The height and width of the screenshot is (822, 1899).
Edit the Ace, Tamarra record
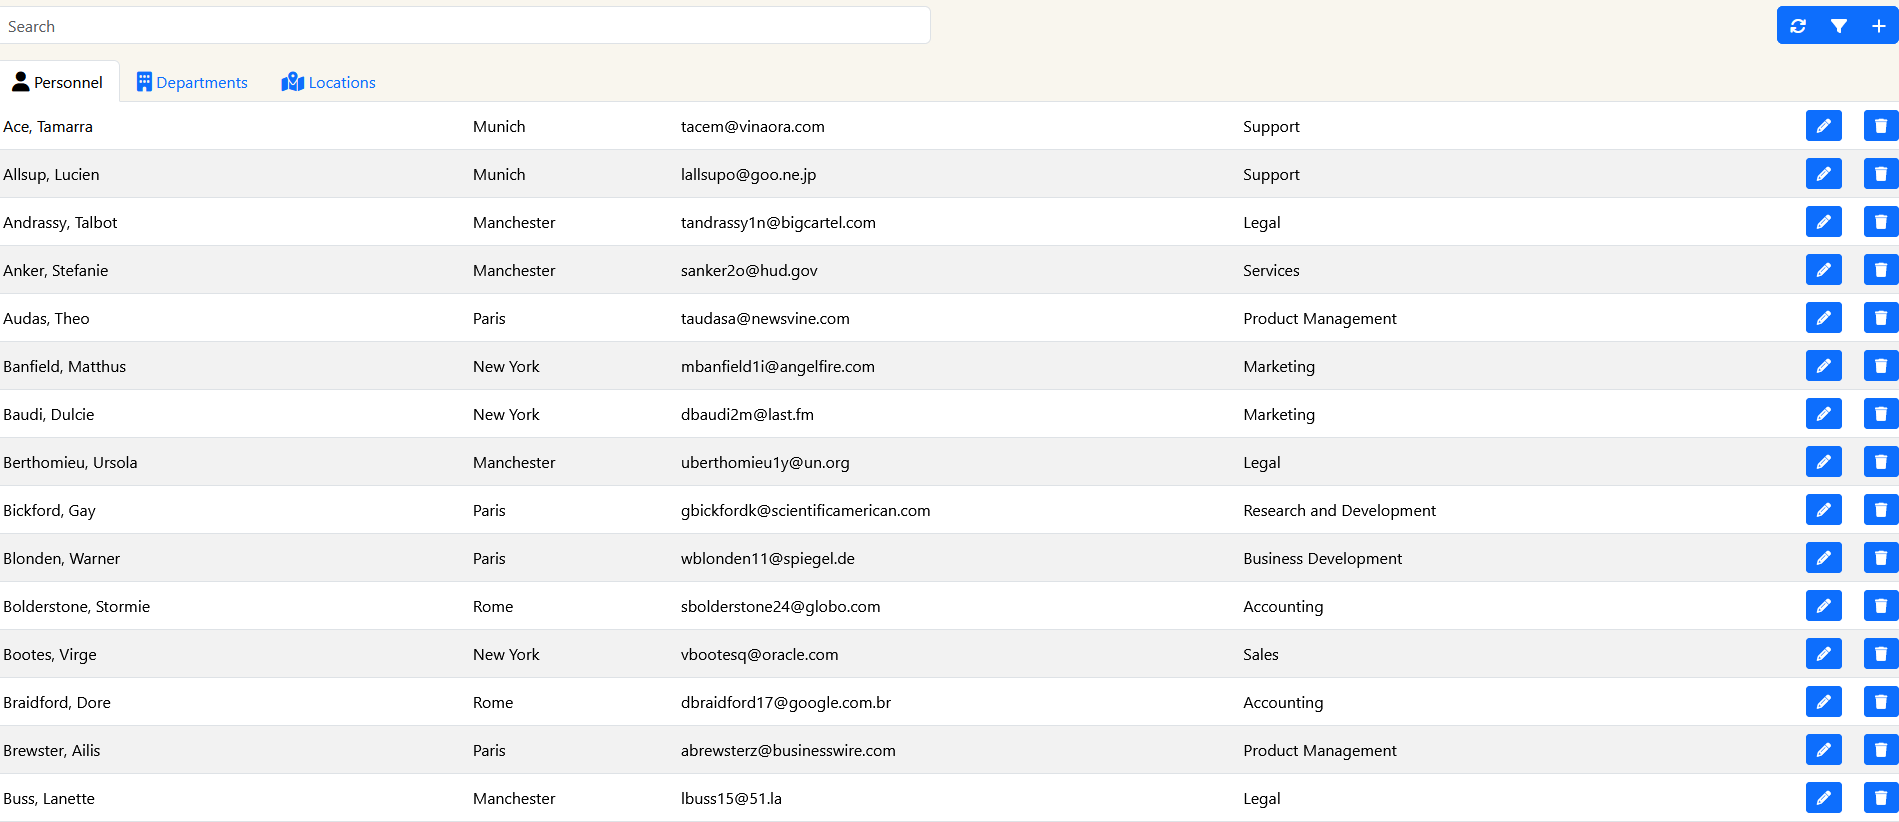pos(1823,126)
